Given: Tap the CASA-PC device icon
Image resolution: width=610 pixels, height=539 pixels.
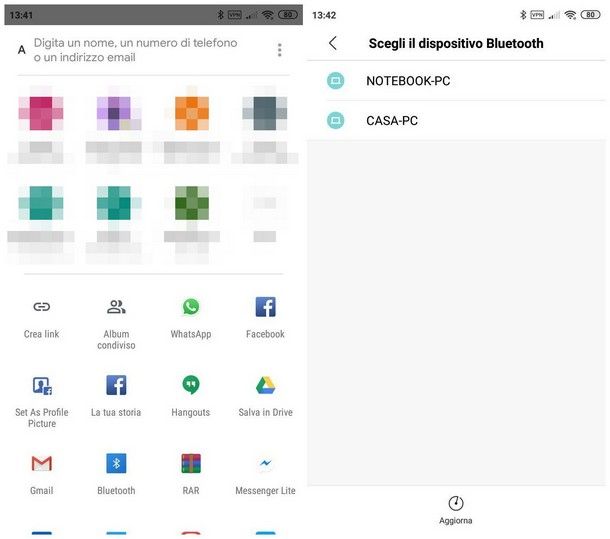Looking at the screenshot, I should point(335,120).
